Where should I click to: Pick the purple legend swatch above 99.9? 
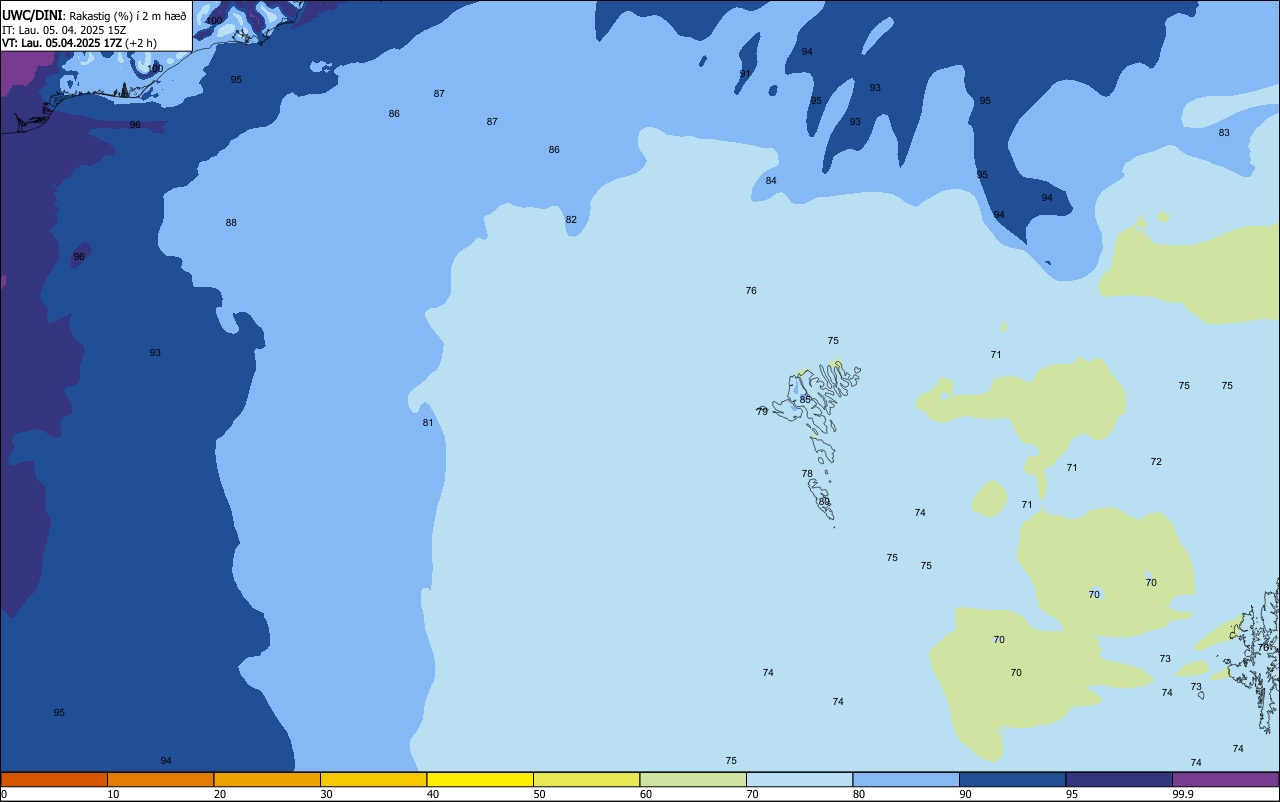tap(1226, 779)
